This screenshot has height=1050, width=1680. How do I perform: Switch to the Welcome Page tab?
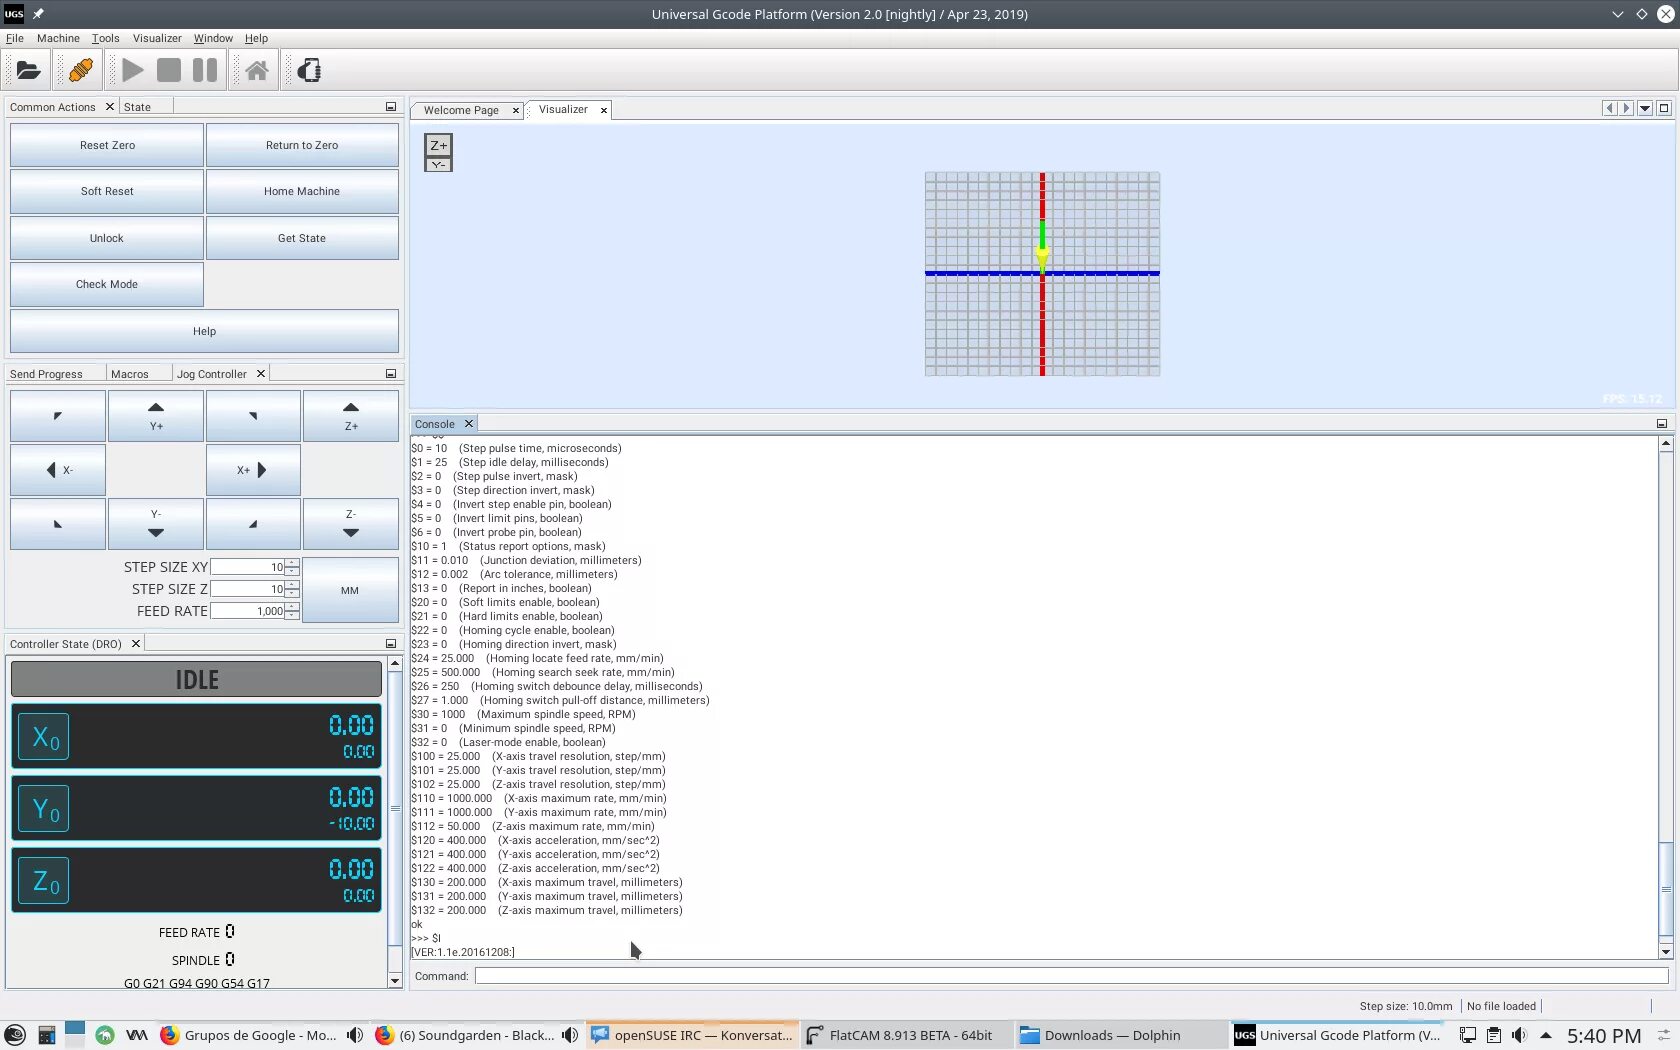(461, 110)
